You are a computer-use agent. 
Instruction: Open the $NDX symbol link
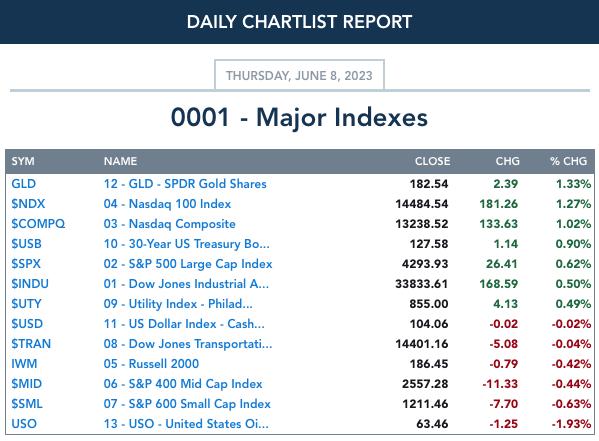pyautogui.click(x=28, y=204)
